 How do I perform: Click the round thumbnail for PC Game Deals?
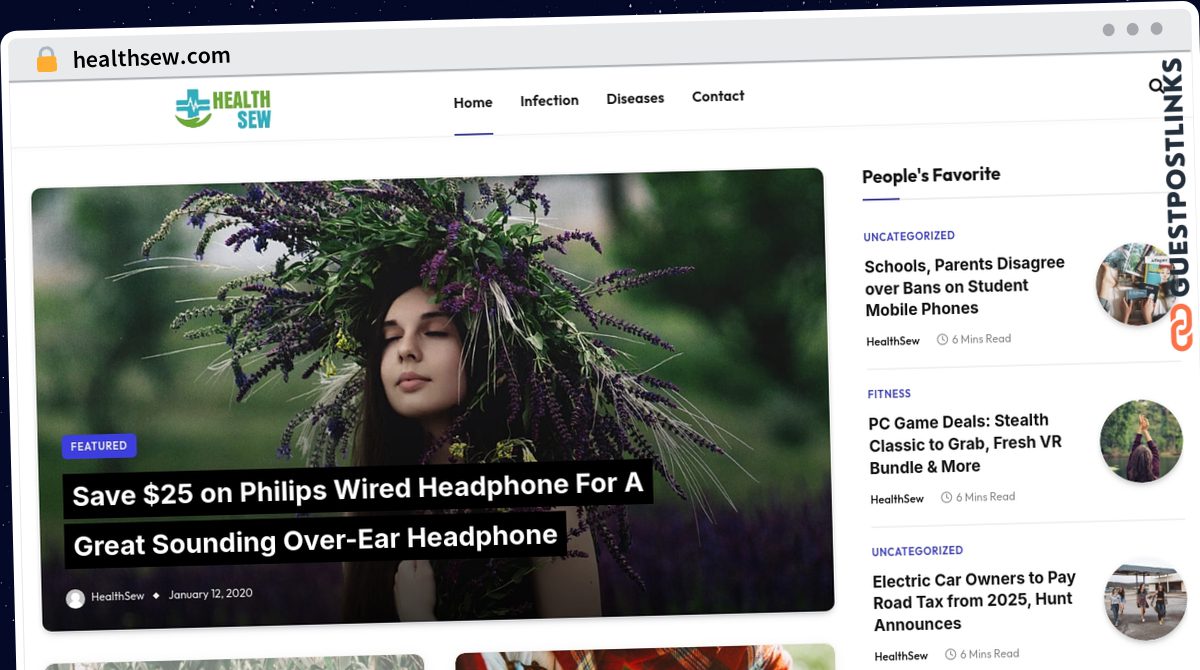coord(1141,441)
